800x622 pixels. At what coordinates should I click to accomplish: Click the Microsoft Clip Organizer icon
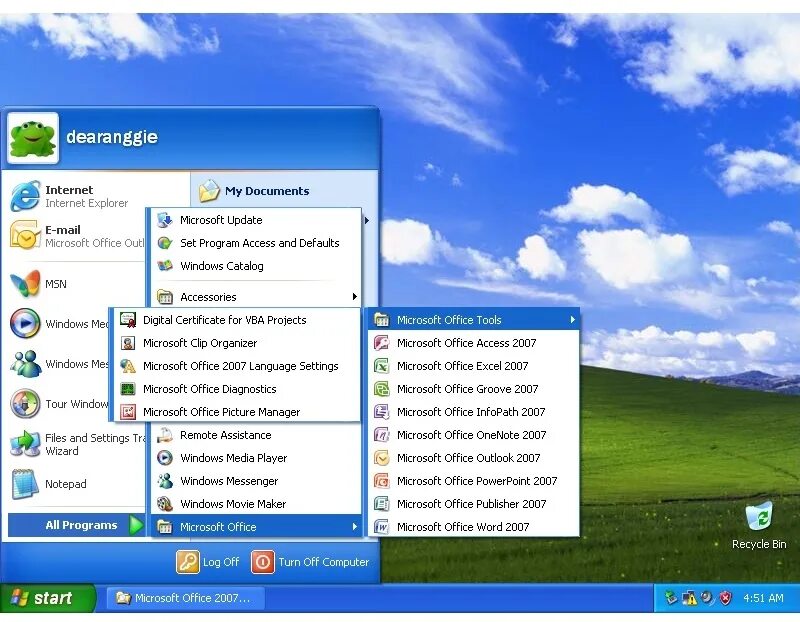[x=128, y=343]
